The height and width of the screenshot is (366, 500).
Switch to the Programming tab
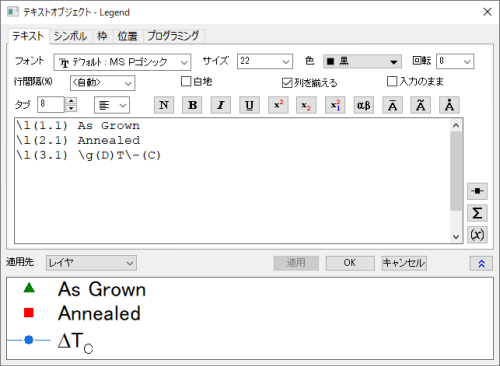pos(173,36)
